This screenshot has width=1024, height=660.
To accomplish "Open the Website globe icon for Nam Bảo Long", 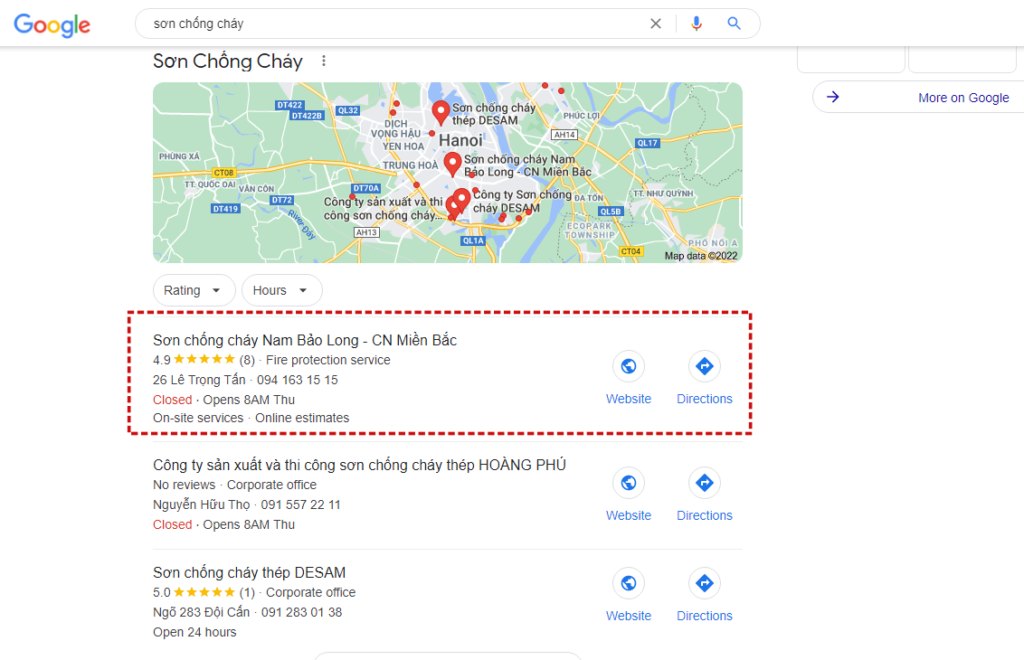I will (x=628, y=366).
